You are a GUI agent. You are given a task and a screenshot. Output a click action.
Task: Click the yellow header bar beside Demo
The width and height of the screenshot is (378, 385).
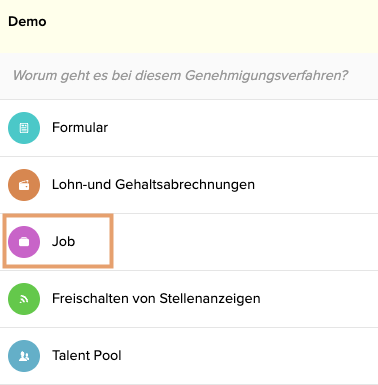click(x=213, y=26)
